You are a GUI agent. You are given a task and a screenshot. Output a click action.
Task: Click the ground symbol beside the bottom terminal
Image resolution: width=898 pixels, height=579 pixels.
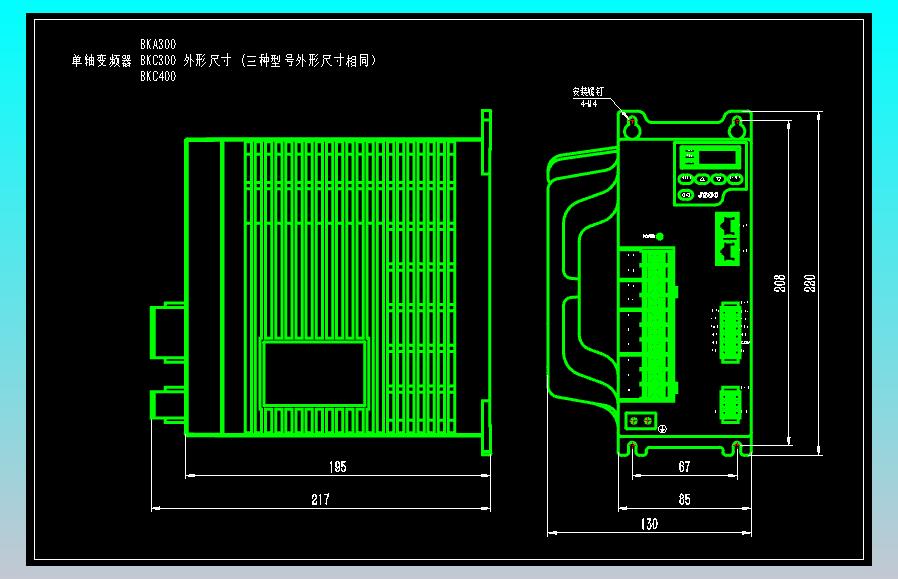(662, 428)
